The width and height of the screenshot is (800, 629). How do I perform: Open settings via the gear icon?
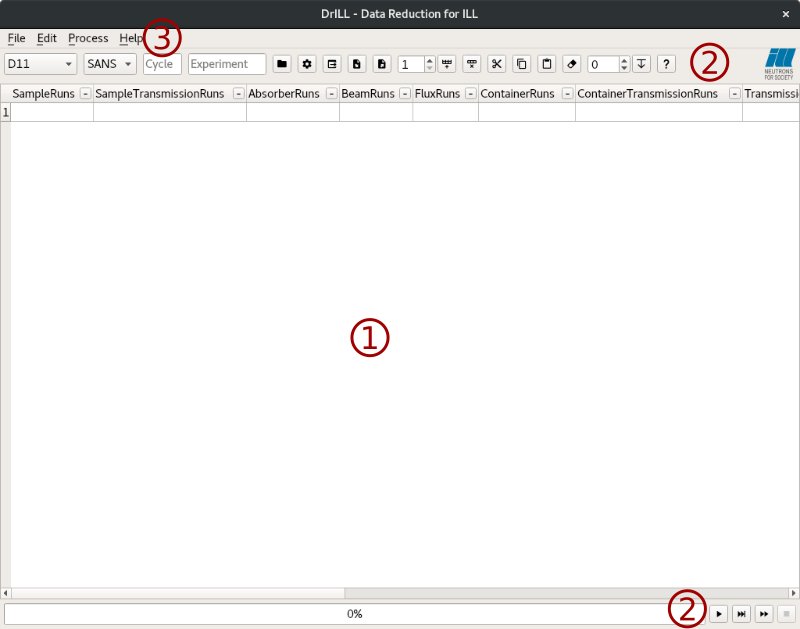(x=307, y=64)
